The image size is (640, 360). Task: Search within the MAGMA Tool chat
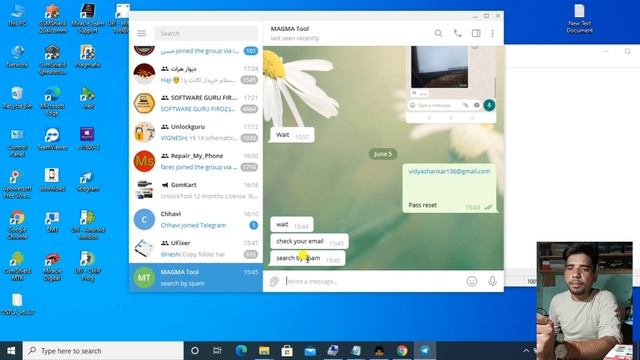coord(438,33)
